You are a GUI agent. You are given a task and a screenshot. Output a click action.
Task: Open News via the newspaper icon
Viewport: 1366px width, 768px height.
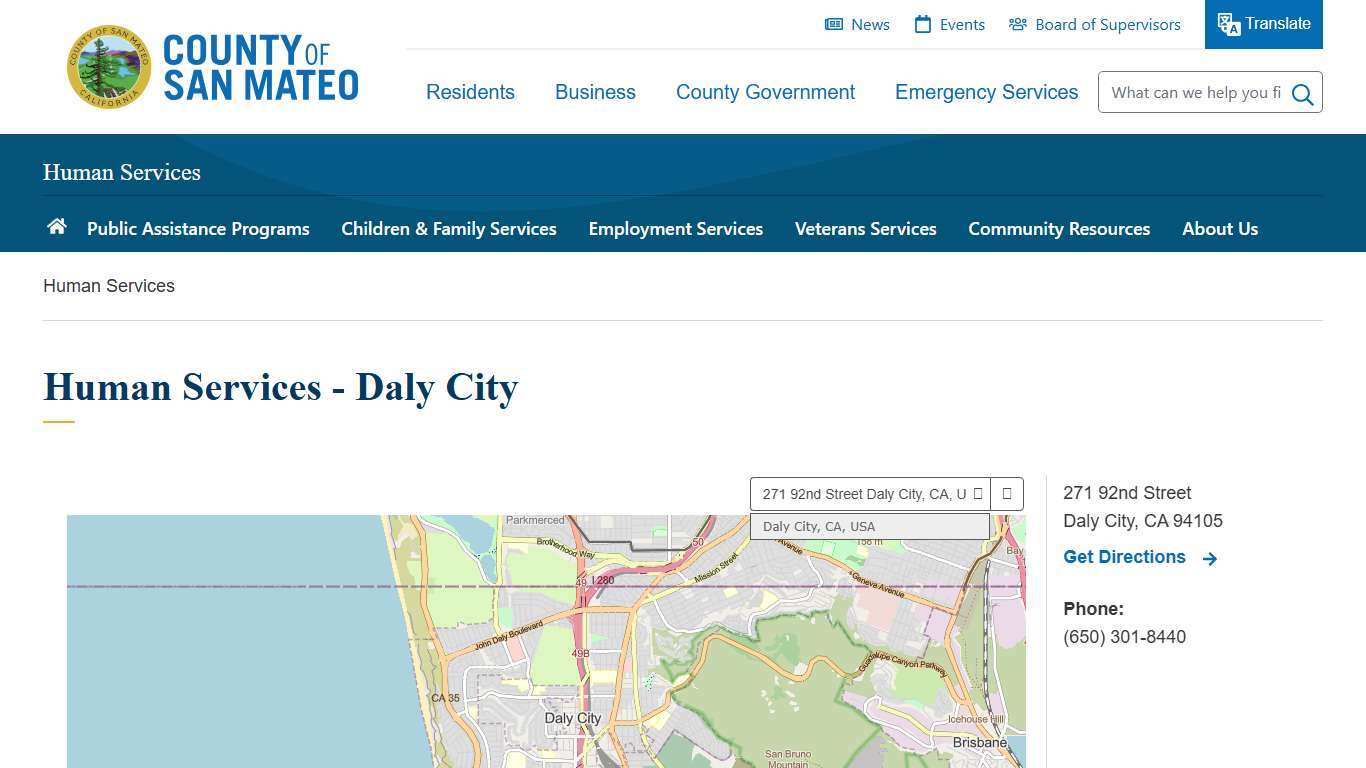[833, 24]
